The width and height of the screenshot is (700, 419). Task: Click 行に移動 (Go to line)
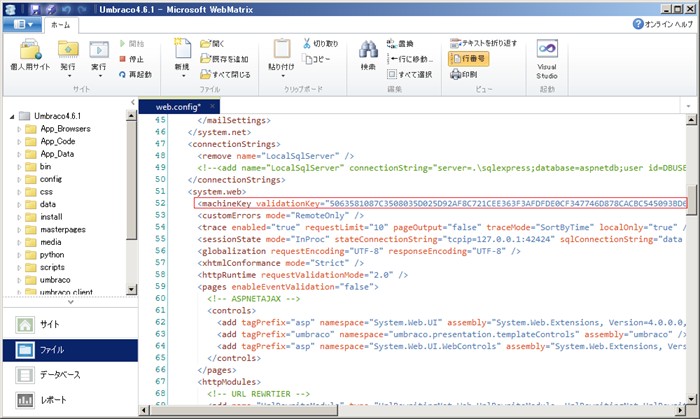410,59
